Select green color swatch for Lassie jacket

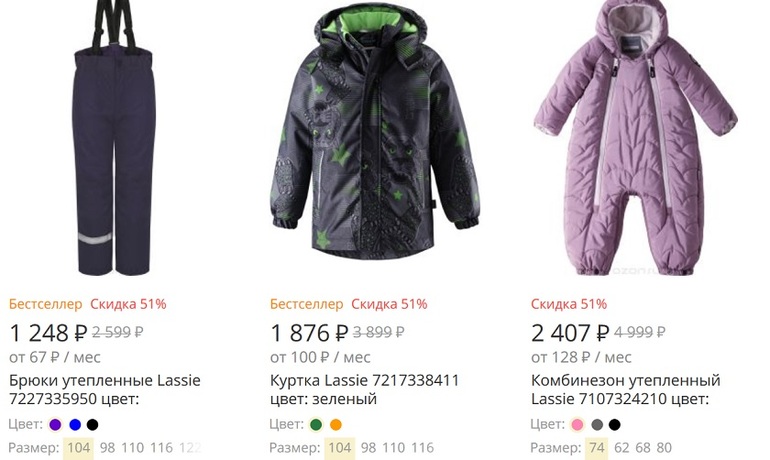(317, 425)
